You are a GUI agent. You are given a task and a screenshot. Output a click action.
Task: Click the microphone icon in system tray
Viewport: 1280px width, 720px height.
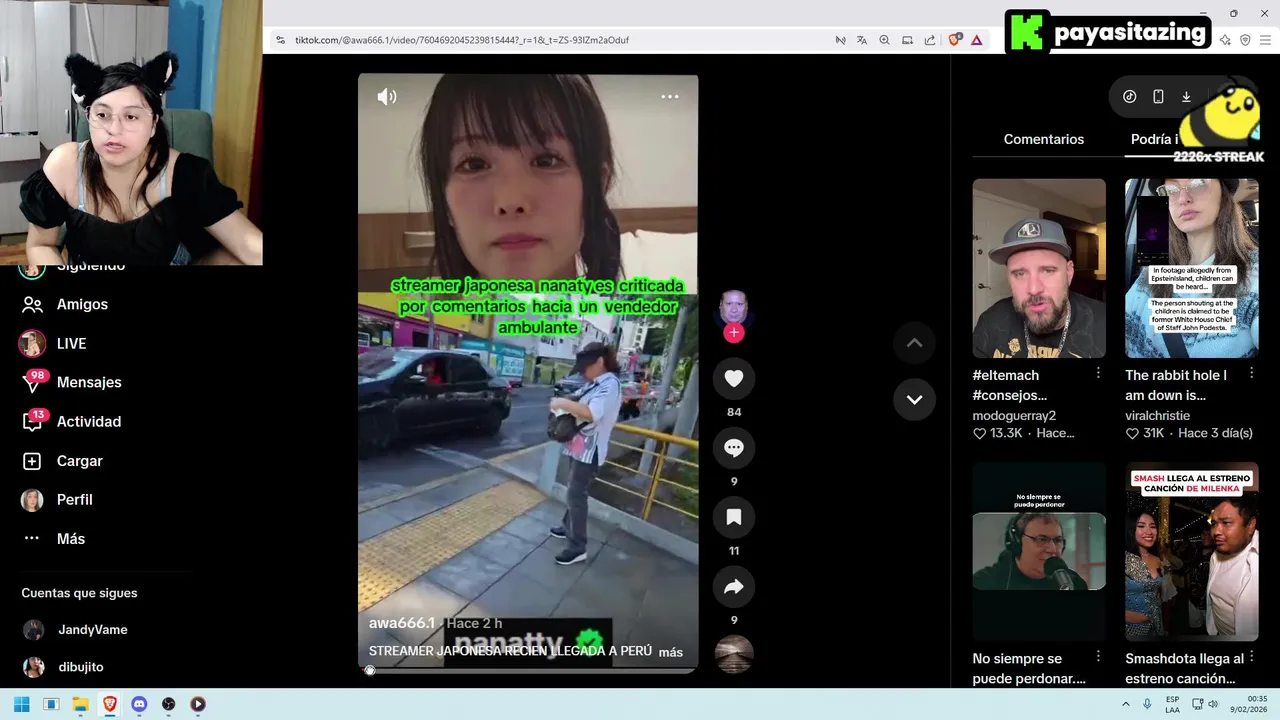click(1147, 704)
